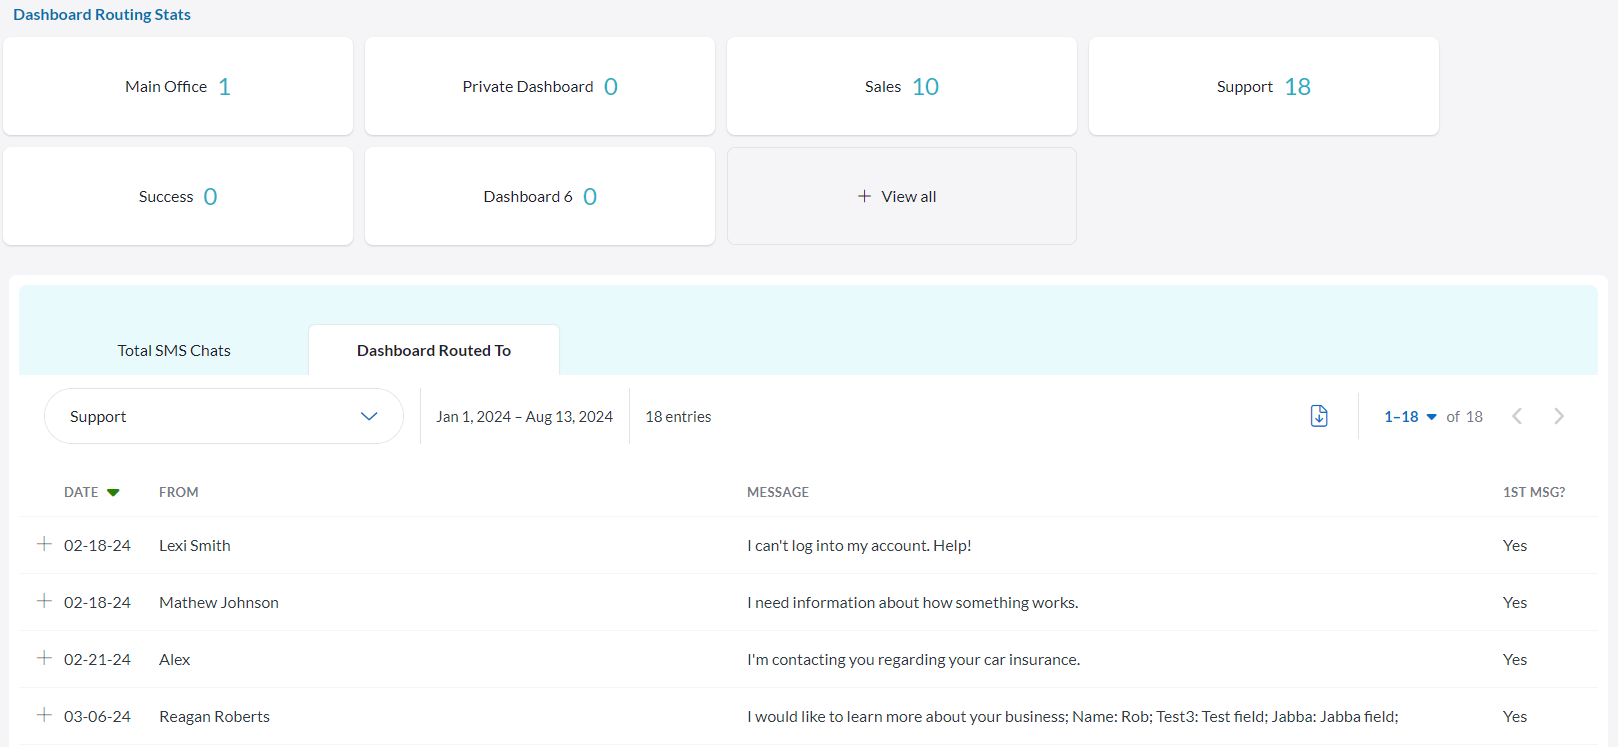Open the Dashboard 6 card
Screen dimensions: 1618x747
tap(539, 197)
